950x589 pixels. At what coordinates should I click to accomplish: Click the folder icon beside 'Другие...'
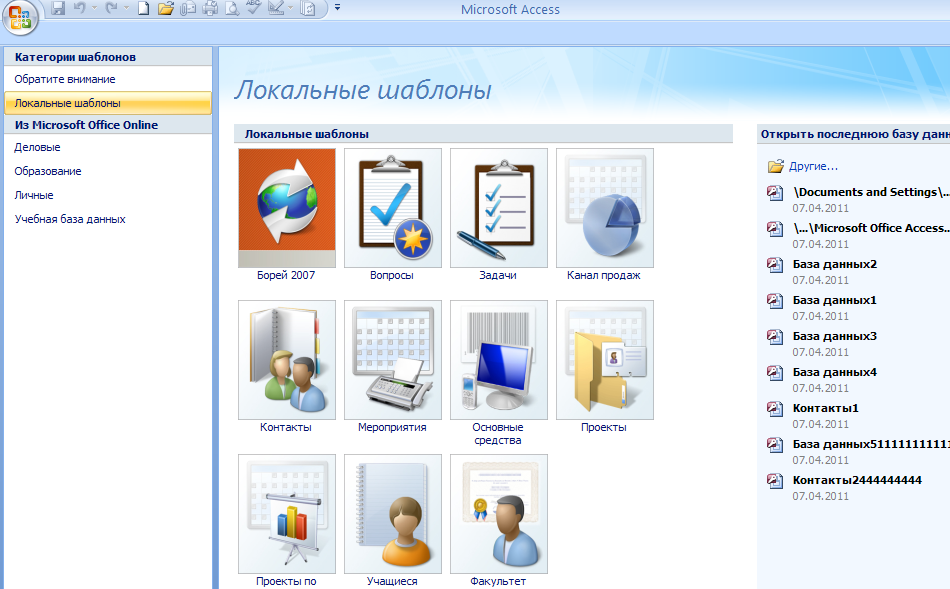tap(776, 166)
